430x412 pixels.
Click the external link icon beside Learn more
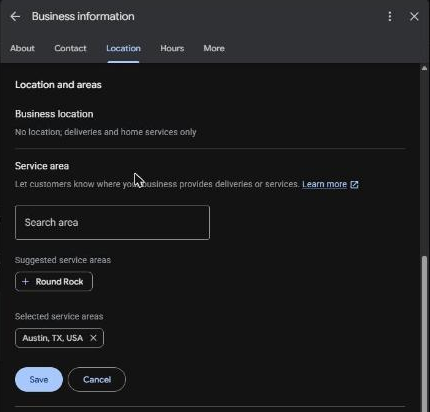pos(354,185)
